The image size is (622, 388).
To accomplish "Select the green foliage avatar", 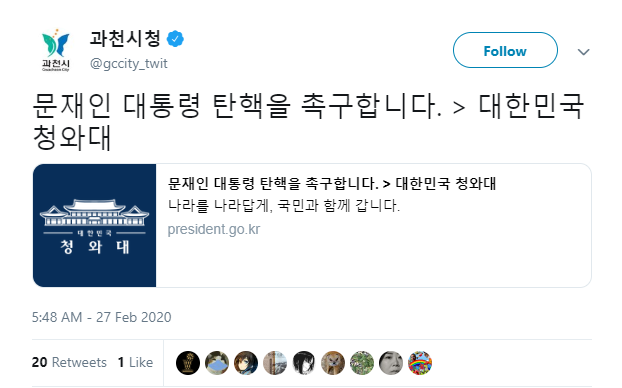I will tap(362, 363).
